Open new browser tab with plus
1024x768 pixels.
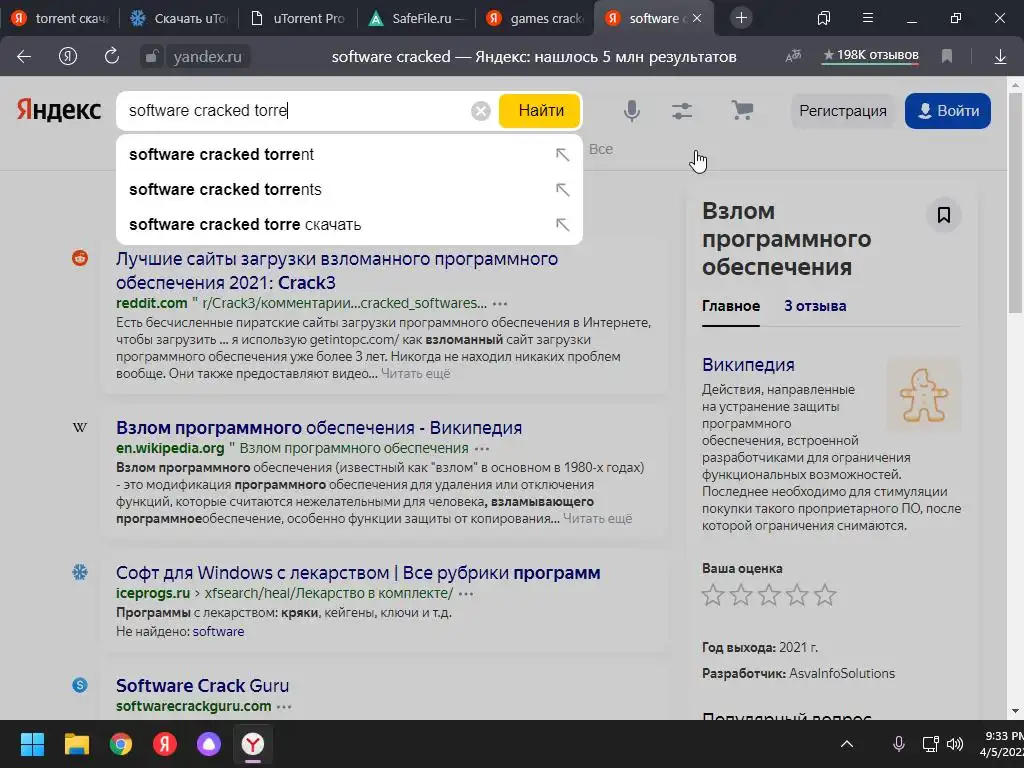[x=741, y=18]
